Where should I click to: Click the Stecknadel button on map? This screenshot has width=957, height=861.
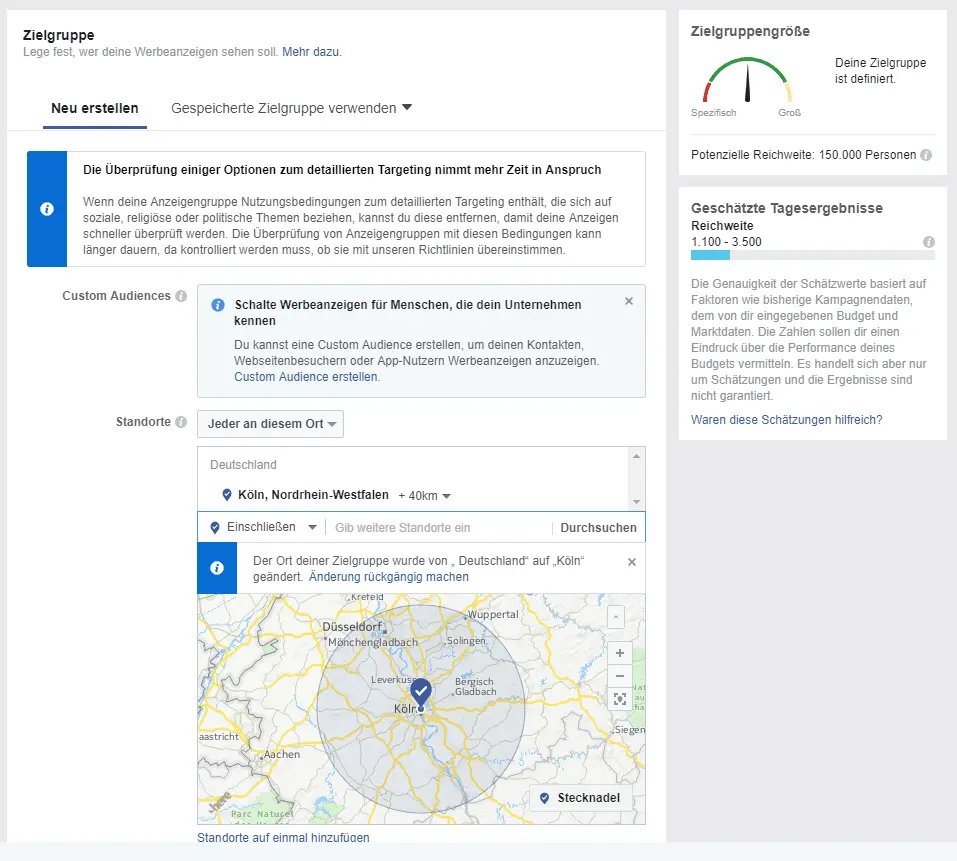coord(580,798)
